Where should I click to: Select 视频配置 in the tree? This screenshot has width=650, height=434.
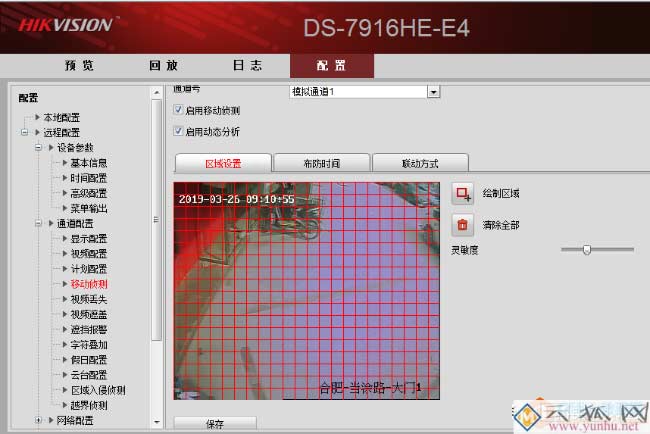89,254
